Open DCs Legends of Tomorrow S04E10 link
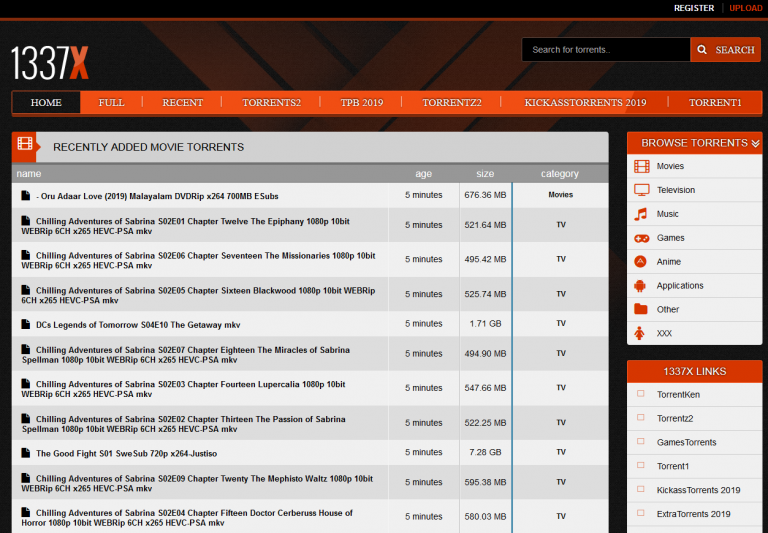 (138, 325)
